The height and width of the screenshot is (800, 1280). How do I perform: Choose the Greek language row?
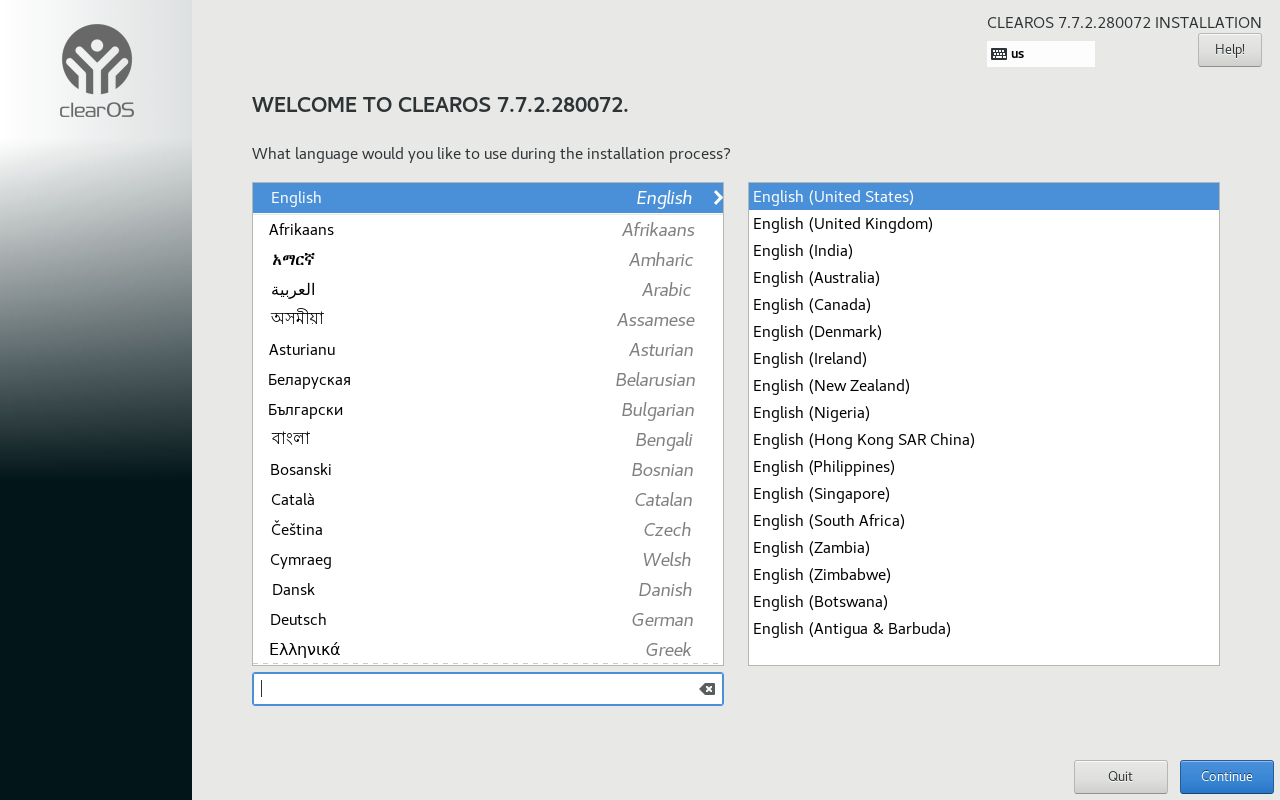488,650
